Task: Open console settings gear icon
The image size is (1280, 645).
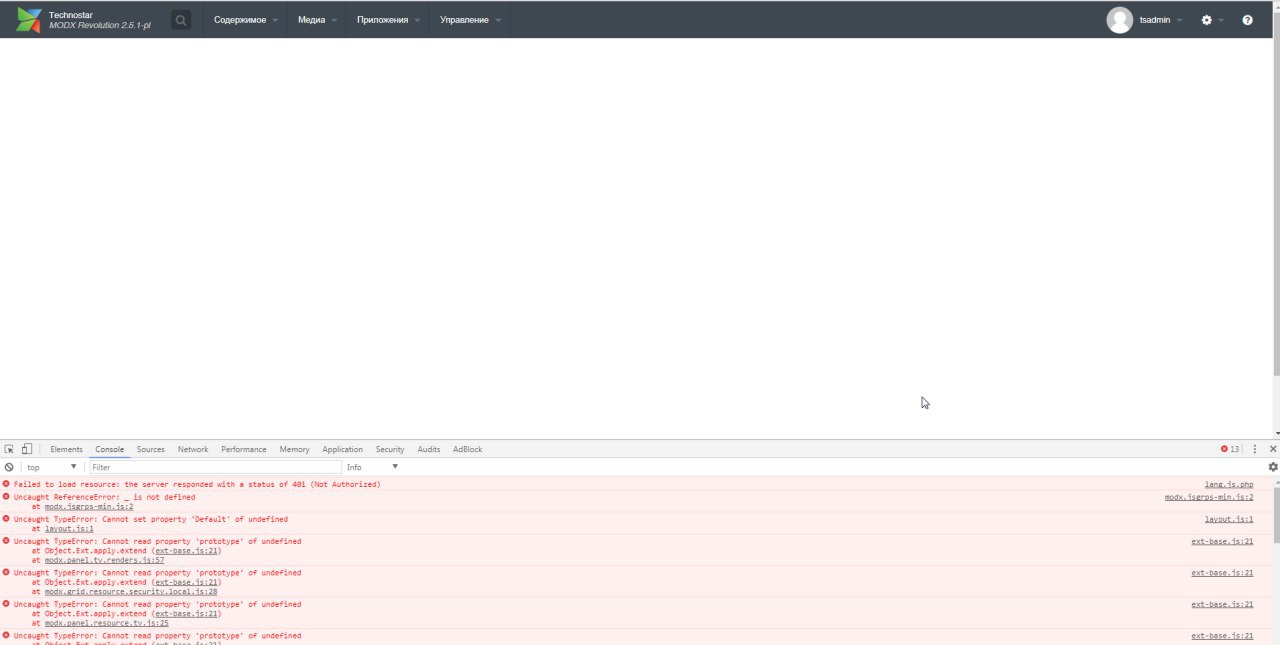Action: point(1273,467)
